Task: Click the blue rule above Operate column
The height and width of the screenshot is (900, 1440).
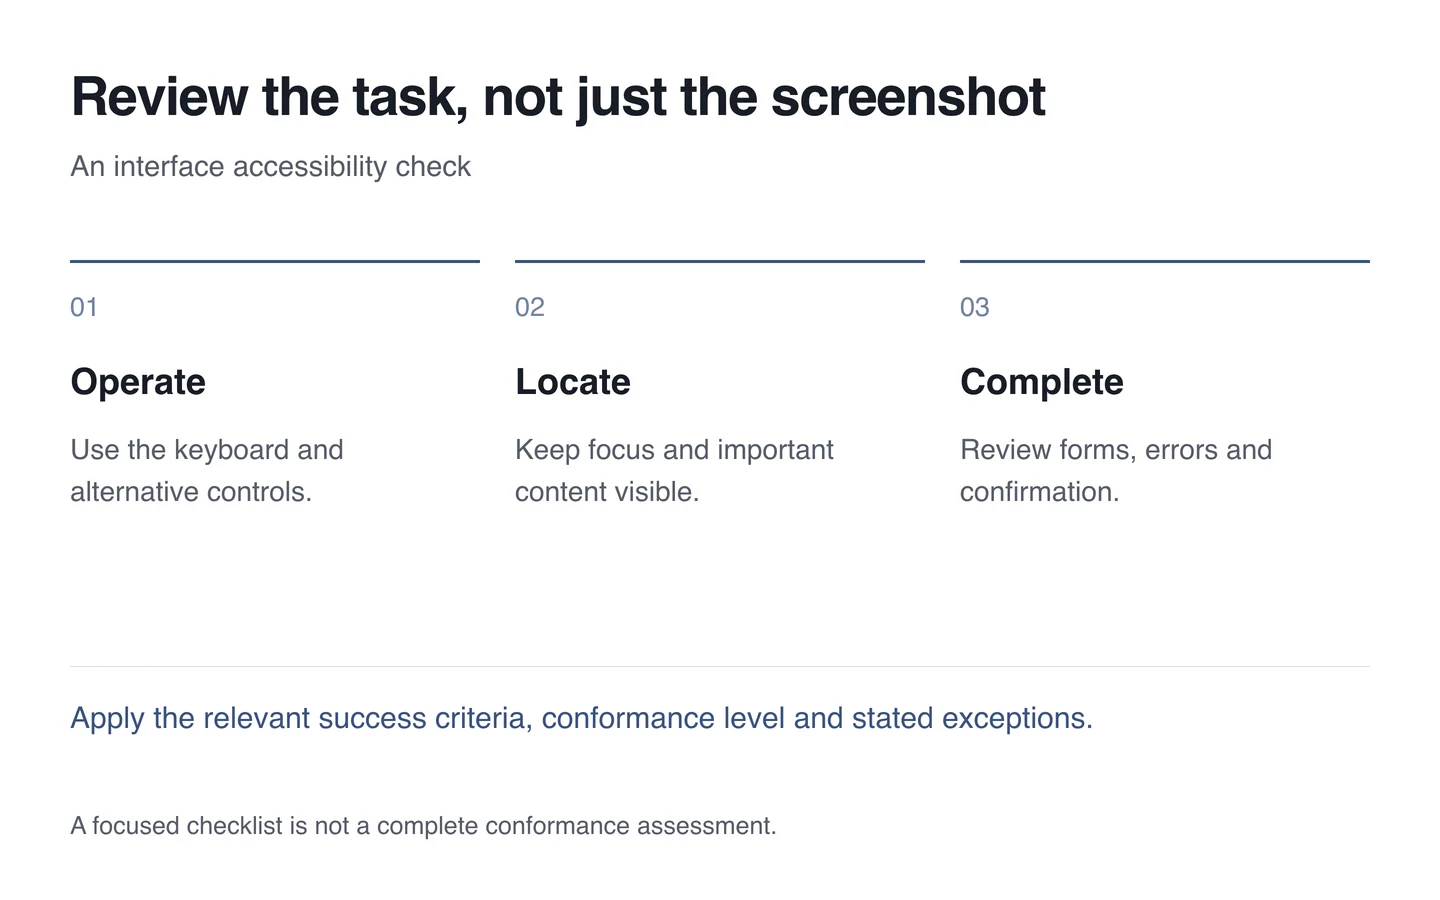Action: coord(275,261)
